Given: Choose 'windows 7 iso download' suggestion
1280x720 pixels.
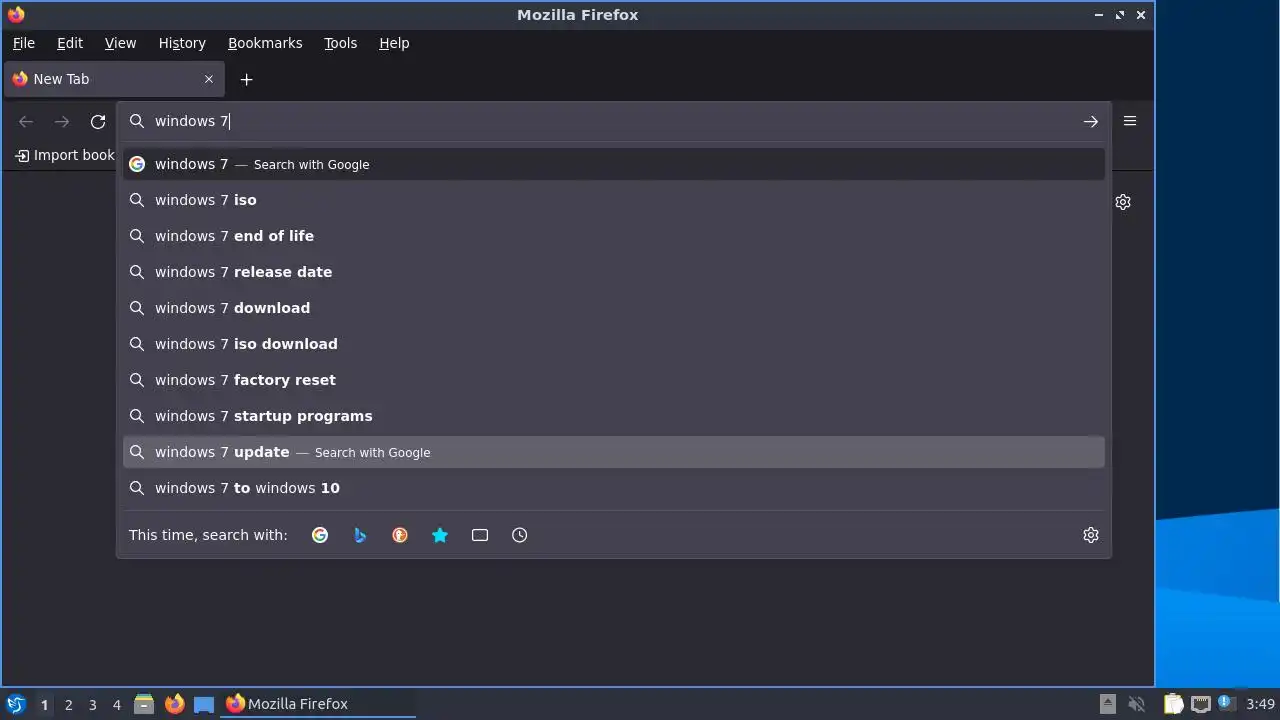Looking at the screenshot, I should coord(614,344).
